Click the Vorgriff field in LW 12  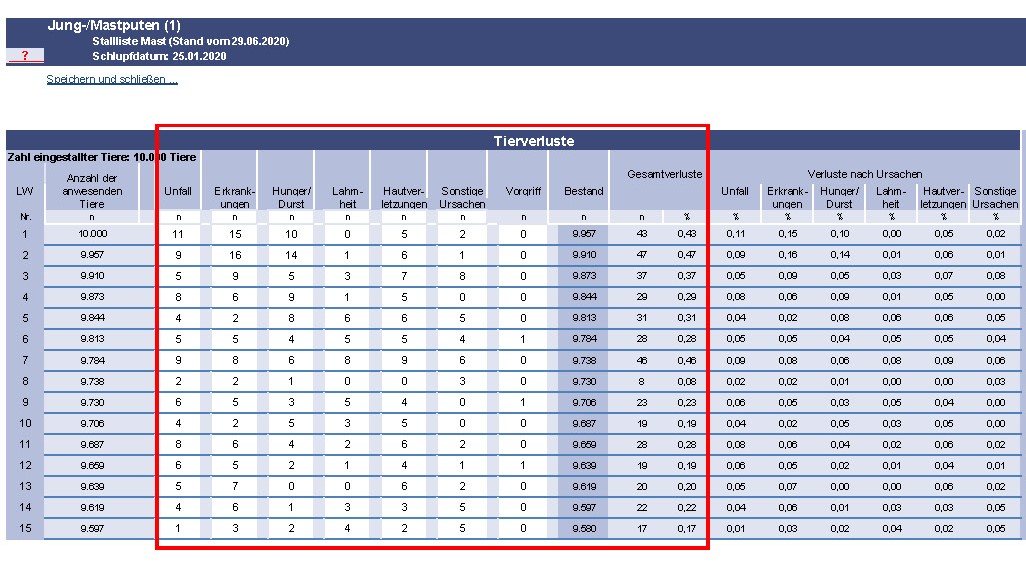[522, 465]
